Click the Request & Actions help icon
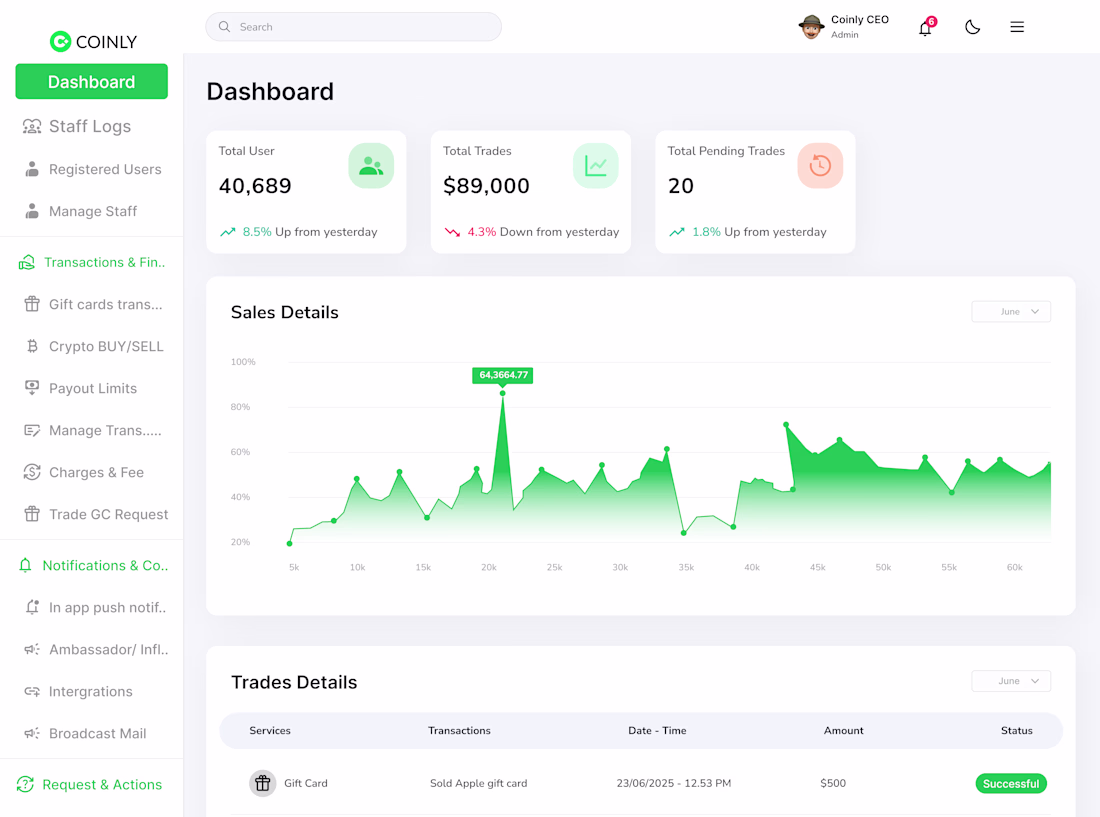 [25, 784]
